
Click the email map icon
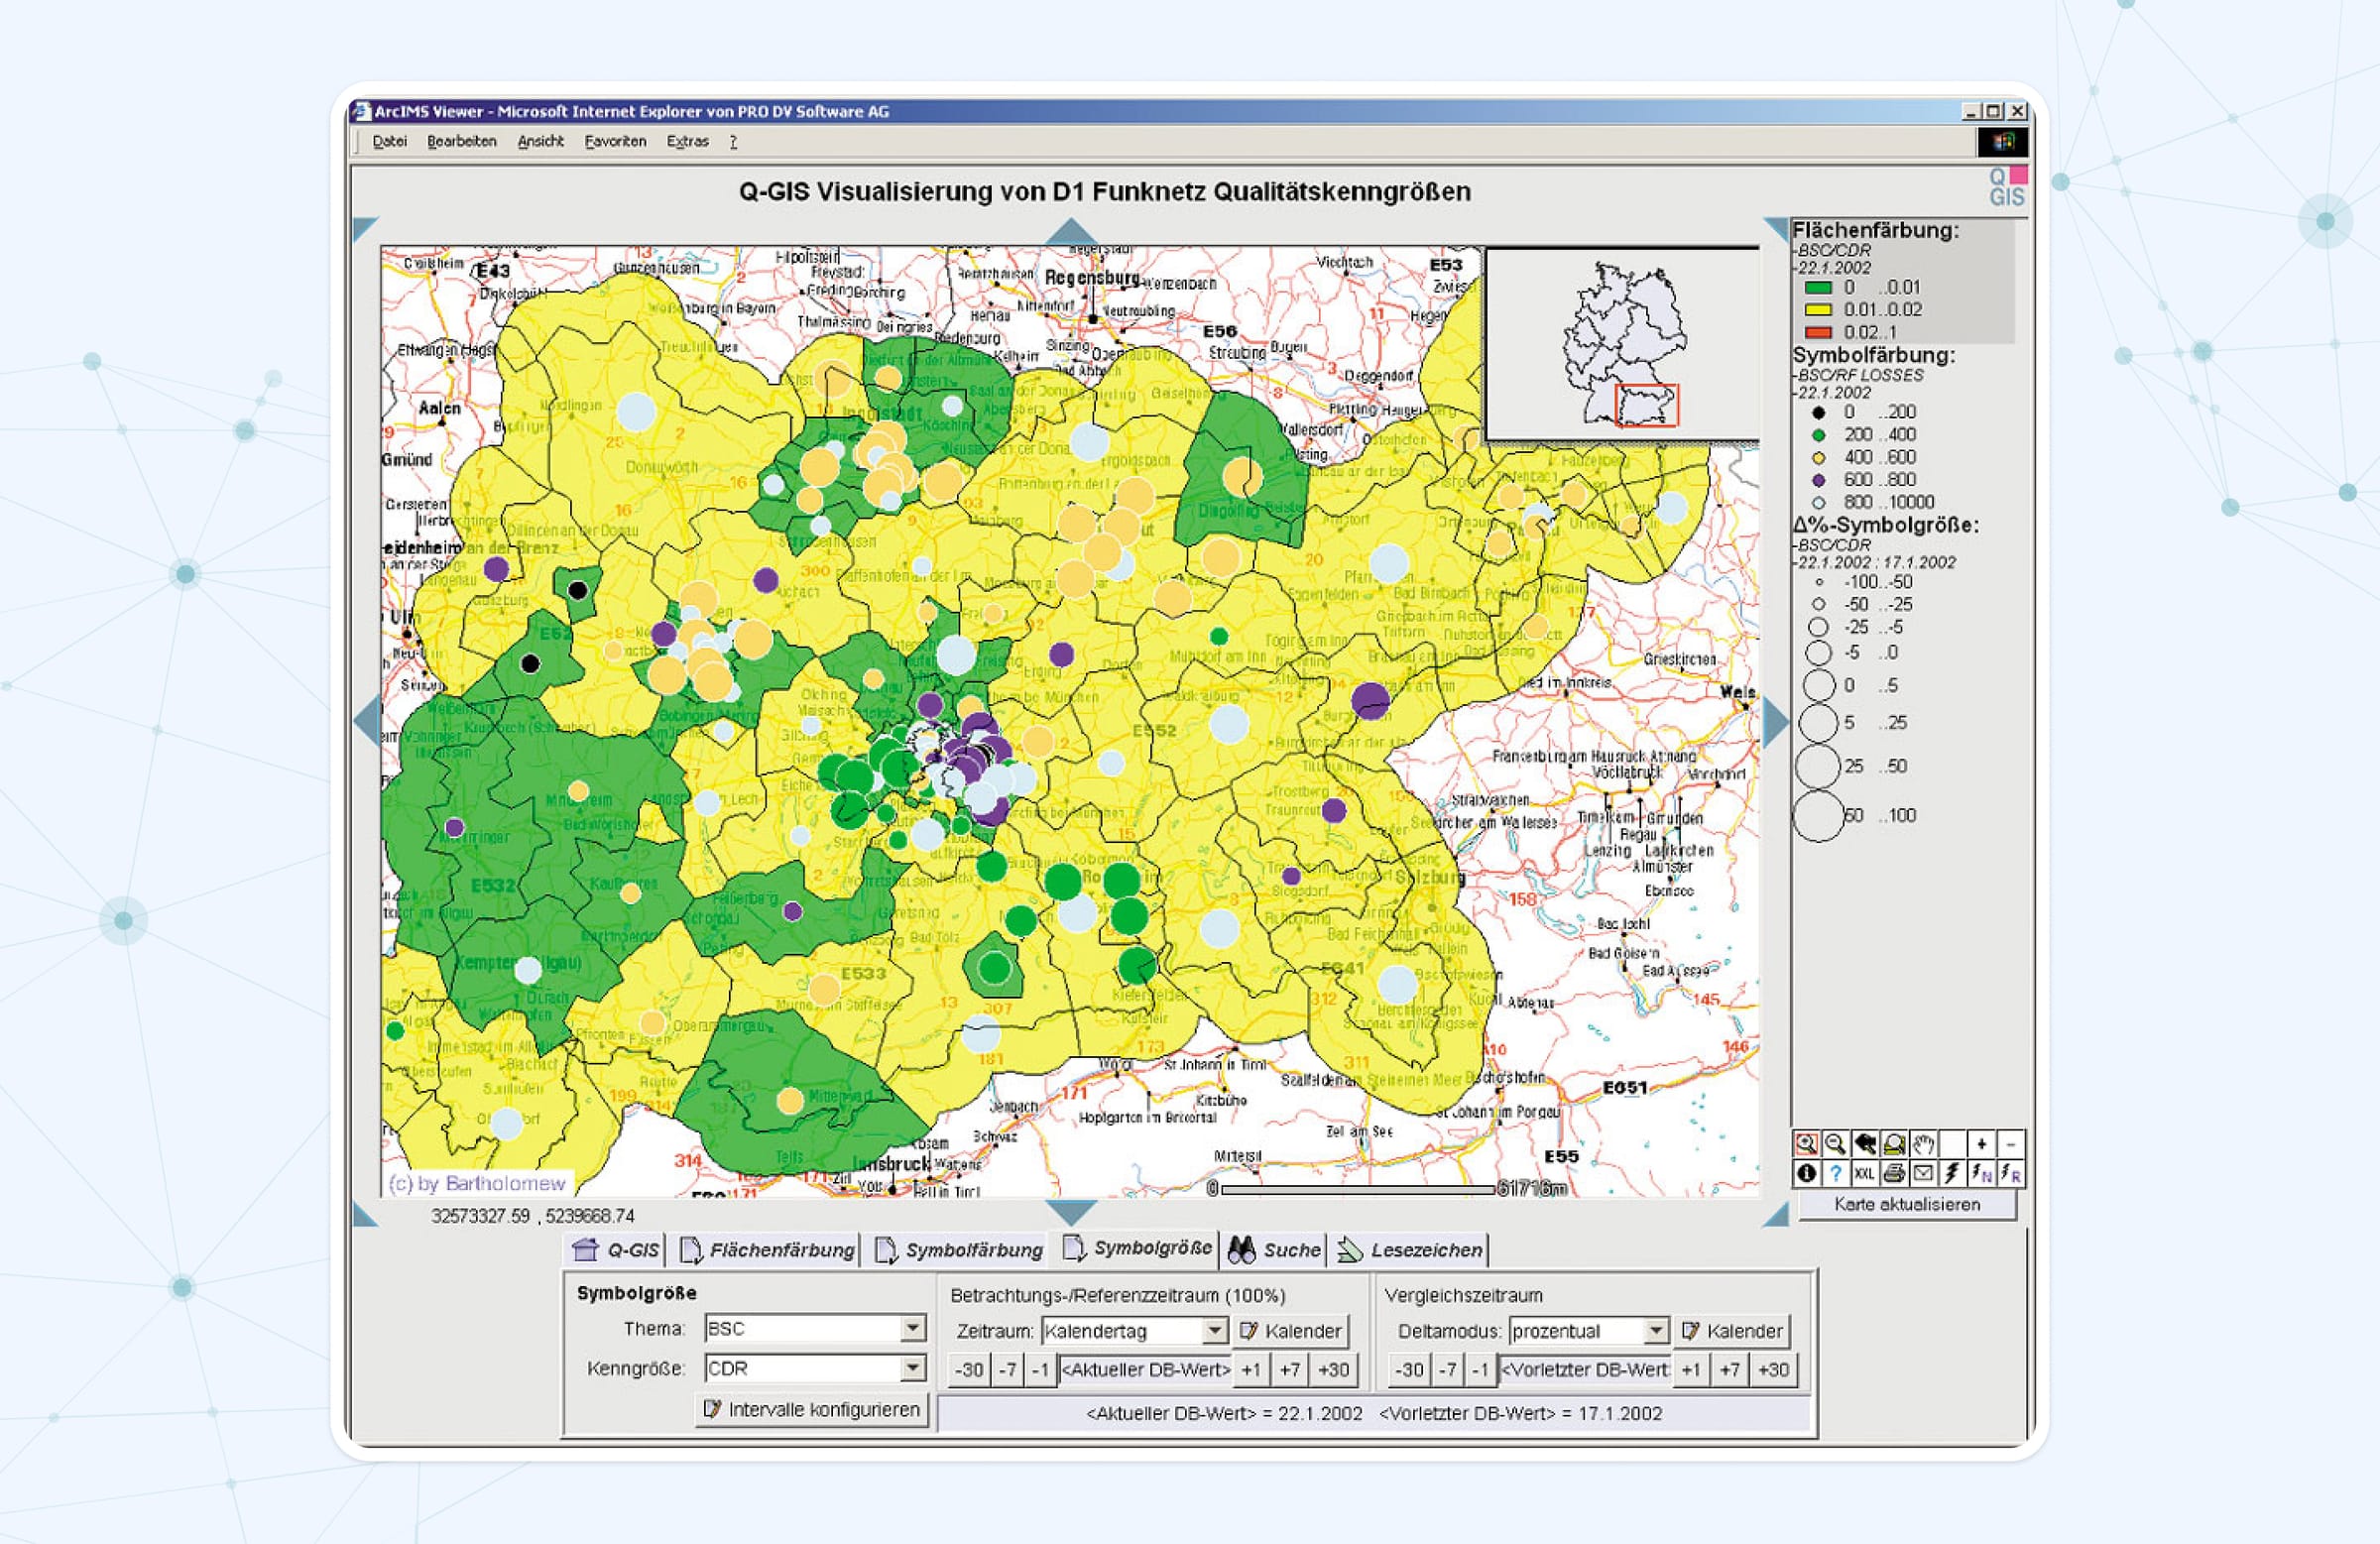(1922, 1175)
